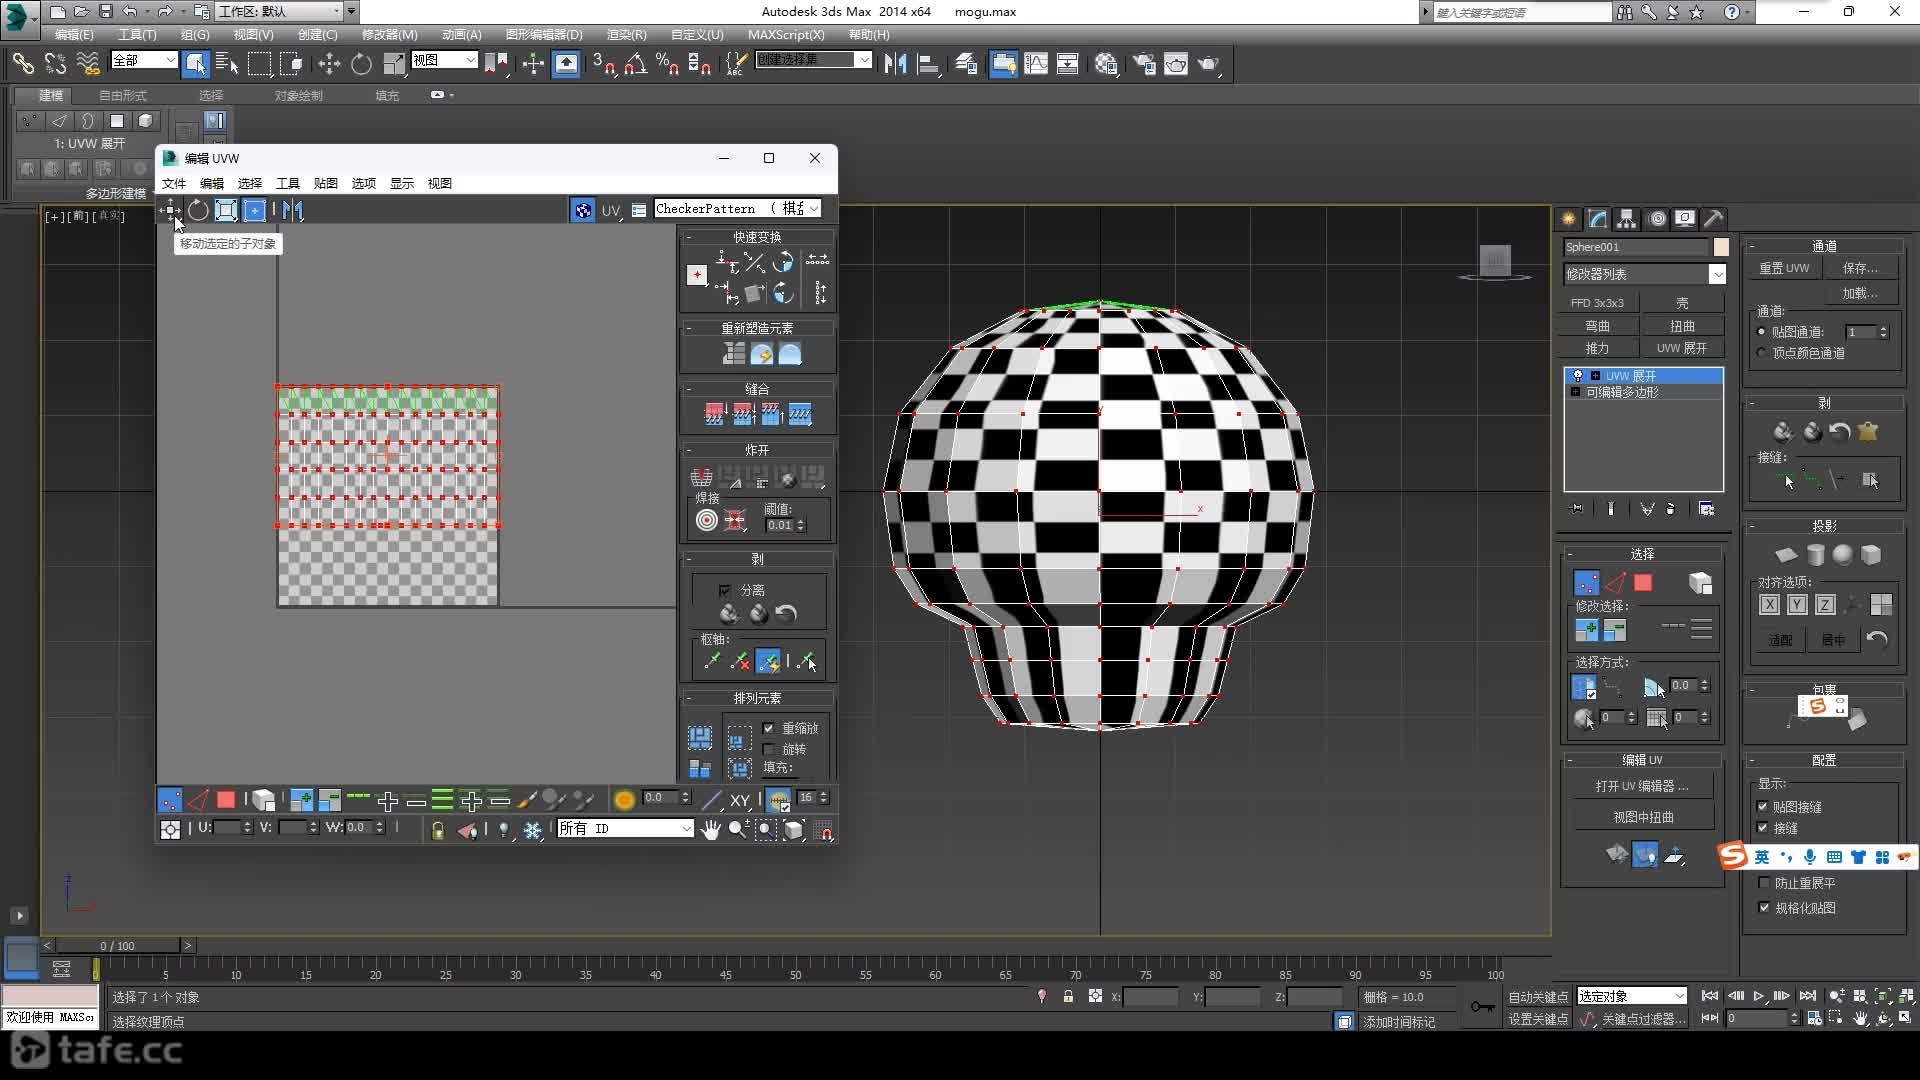1920x1080 pixels.
Task: Open the 修改器列表 modifier list dropdown
Action: [x=1645, y=274]
